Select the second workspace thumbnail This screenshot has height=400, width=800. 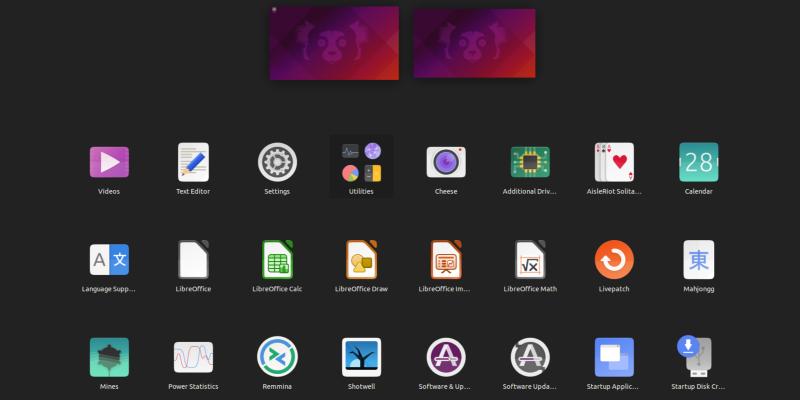[474, 45]
